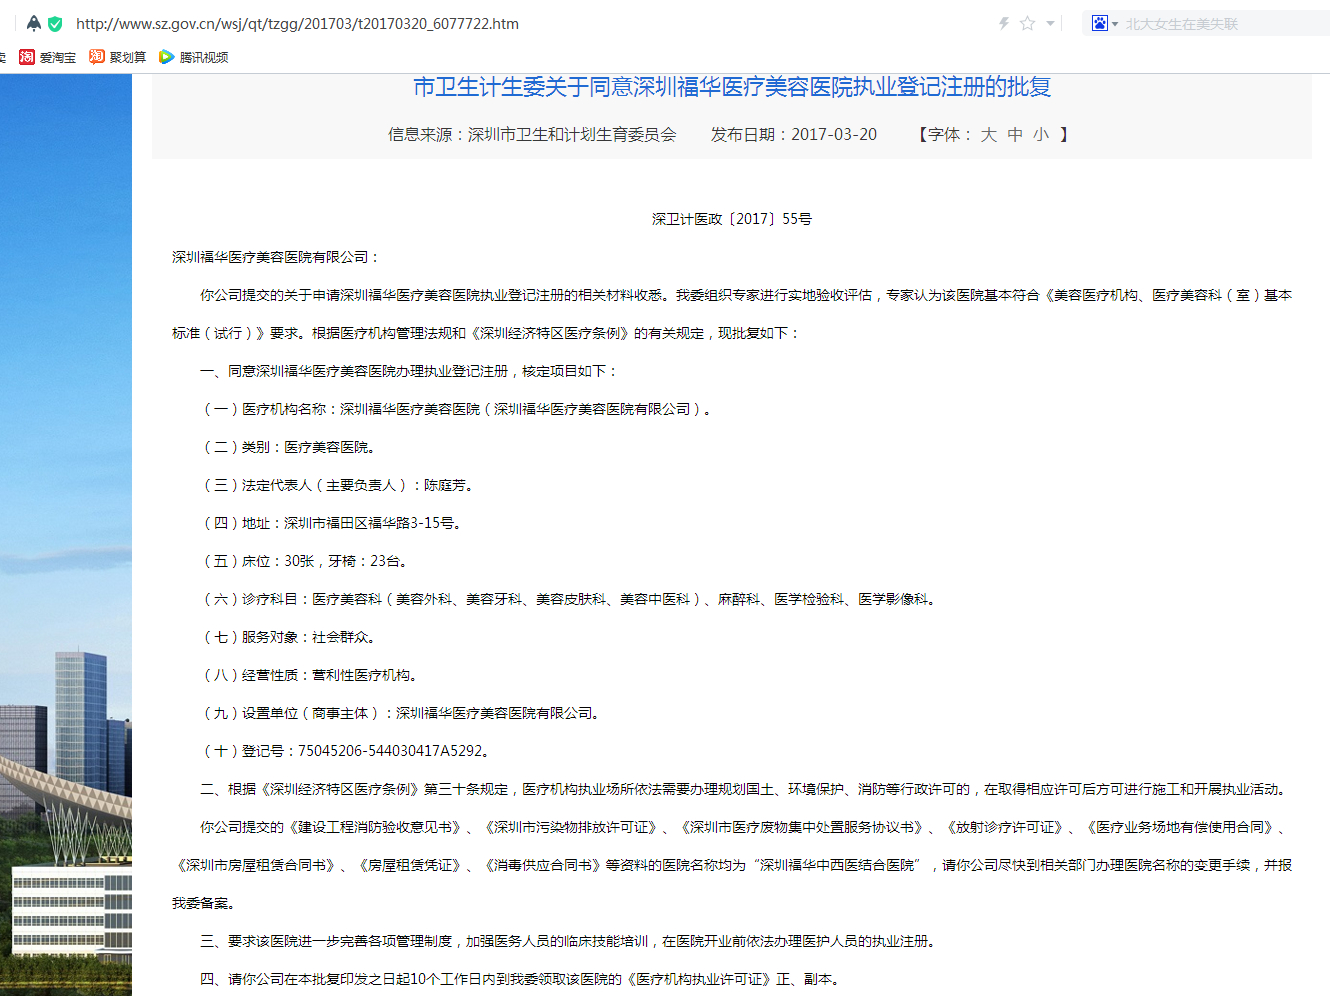The height and width of the screenshot is (996, 1330).
Task: Click the line （九）设置单位（商事主体）
Action: click(x=401, y=713)
